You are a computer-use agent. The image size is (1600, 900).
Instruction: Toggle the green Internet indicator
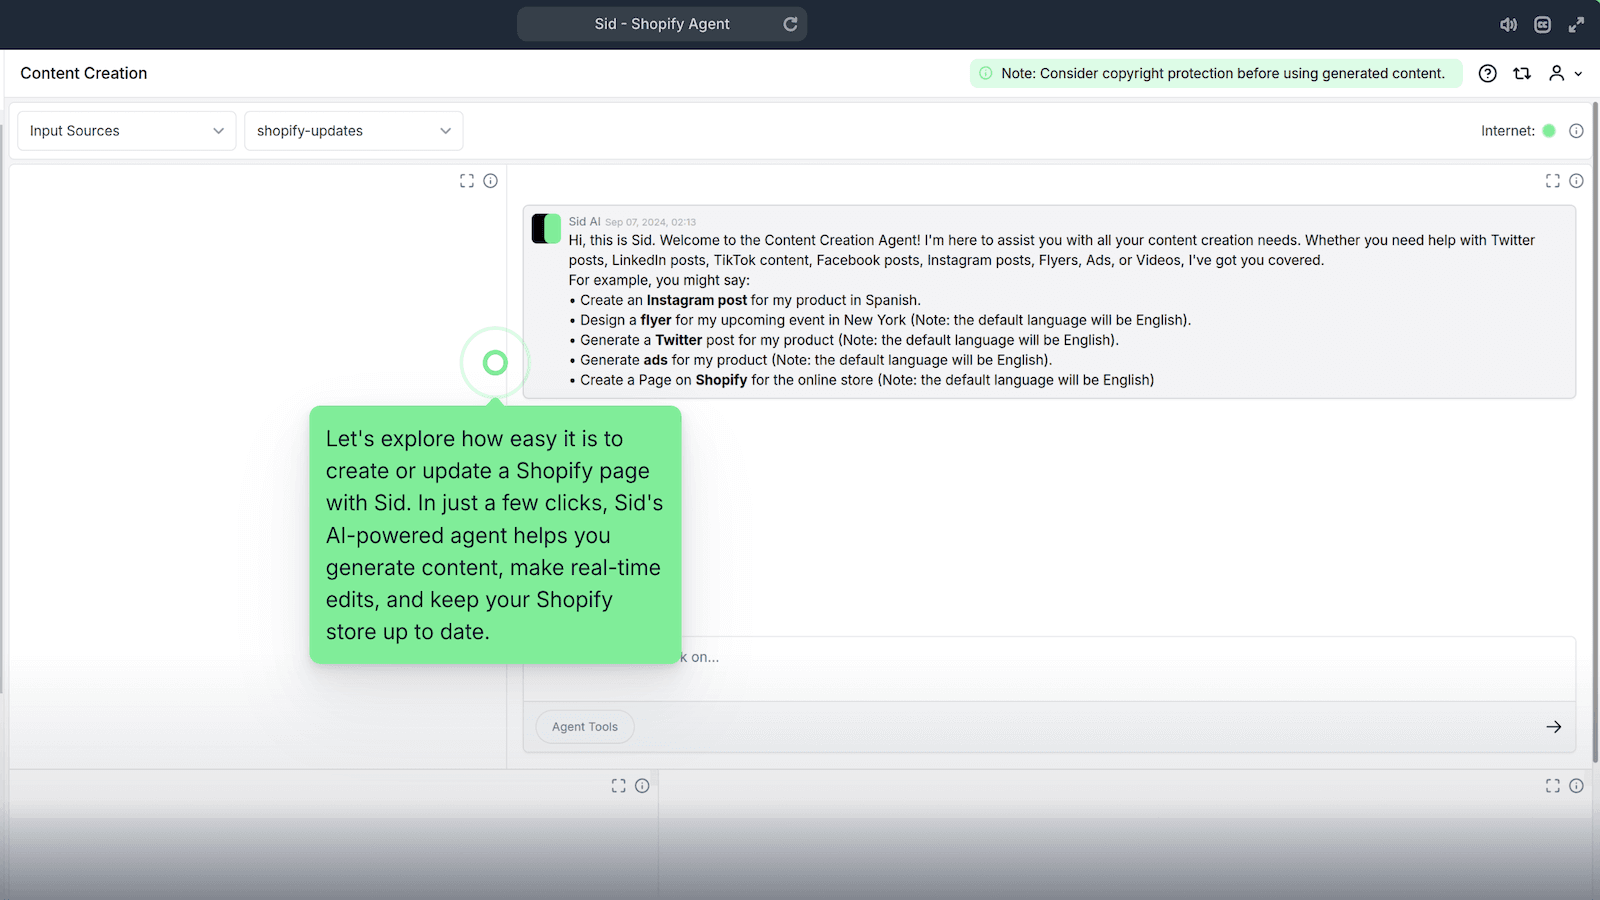(1549, 131)
